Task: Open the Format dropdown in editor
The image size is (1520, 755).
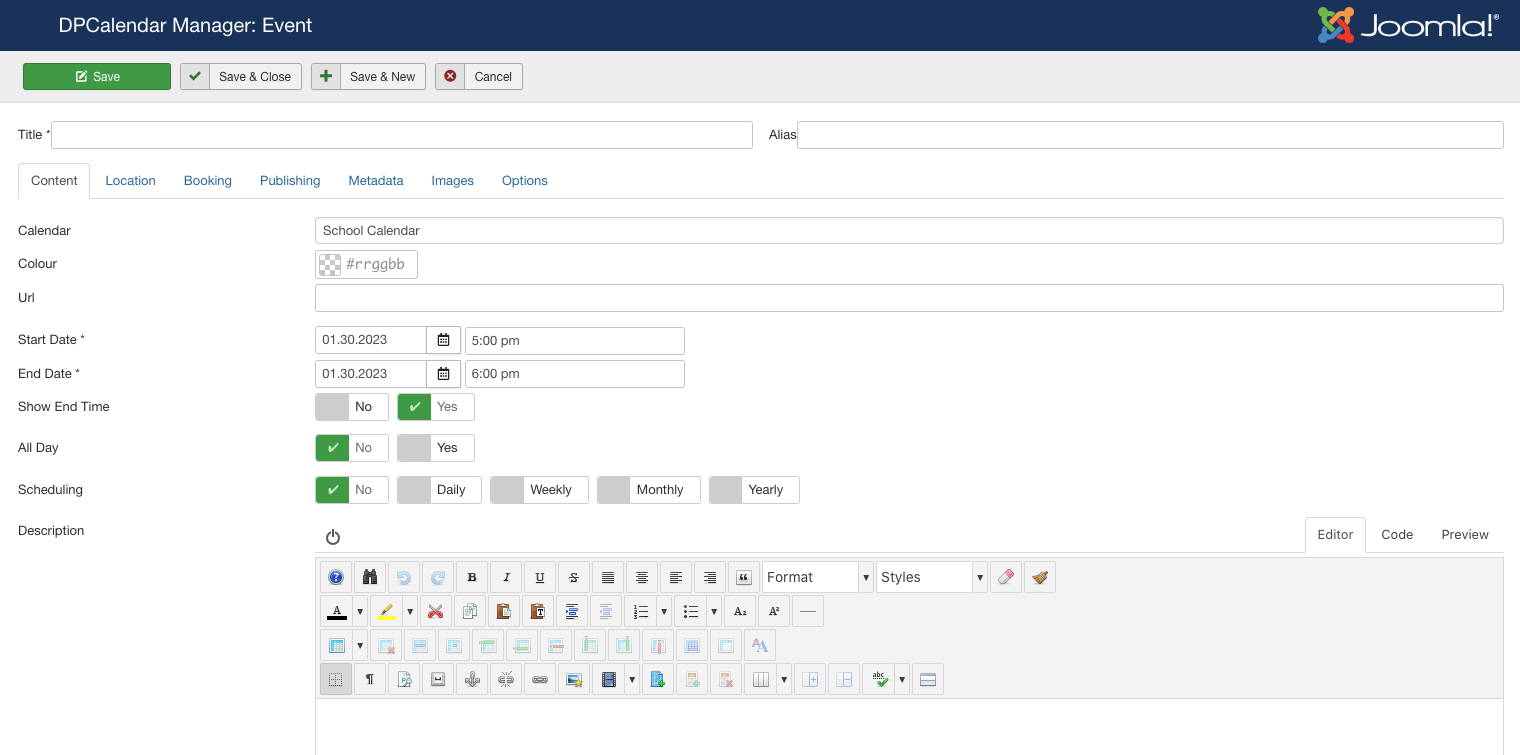Action: click(x=818, y=577)
